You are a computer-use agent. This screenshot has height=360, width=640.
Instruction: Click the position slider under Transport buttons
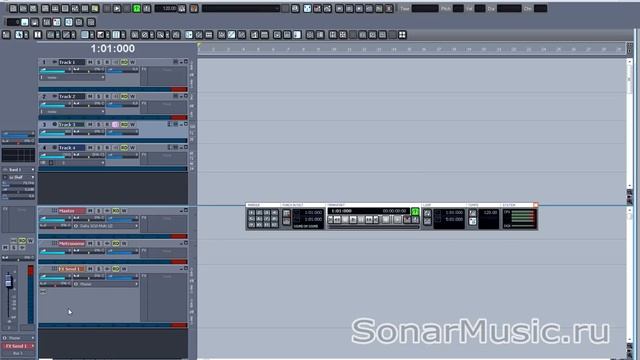[x=373, y=227]
